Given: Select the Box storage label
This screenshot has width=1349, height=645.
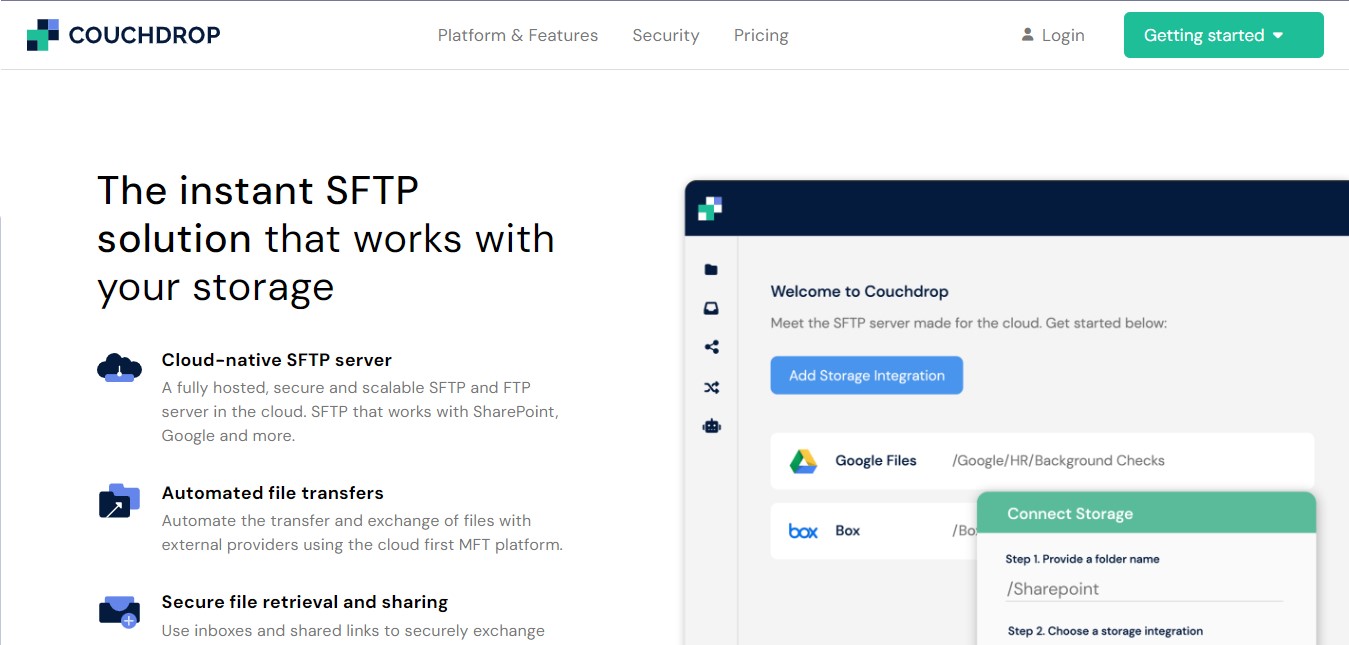Looking at the screenshot, I should click(848, 531).
